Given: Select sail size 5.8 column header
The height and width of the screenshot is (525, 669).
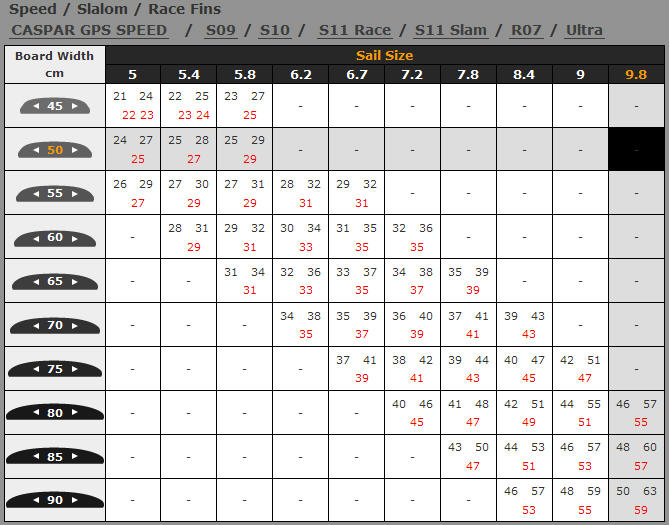Looking at the screenshot, I should tap(244, 74).
